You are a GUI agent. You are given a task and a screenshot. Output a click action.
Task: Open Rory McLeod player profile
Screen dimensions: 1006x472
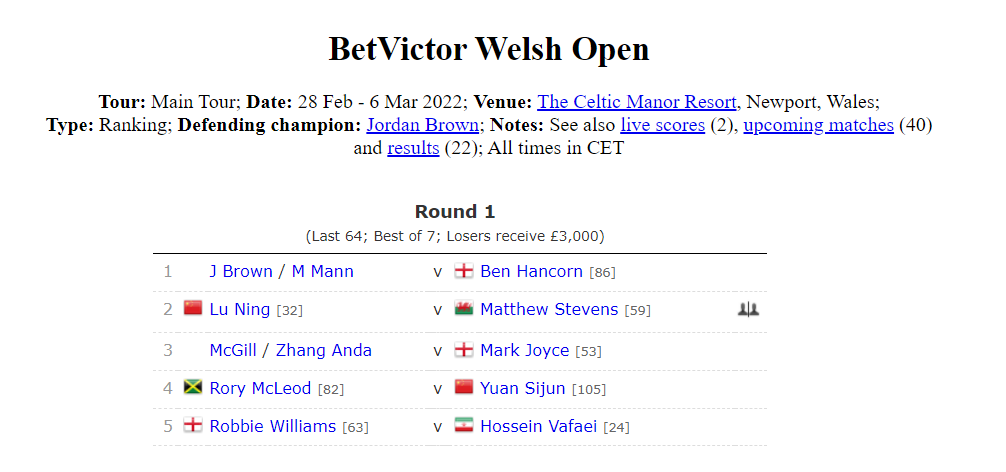coord(260,388)
